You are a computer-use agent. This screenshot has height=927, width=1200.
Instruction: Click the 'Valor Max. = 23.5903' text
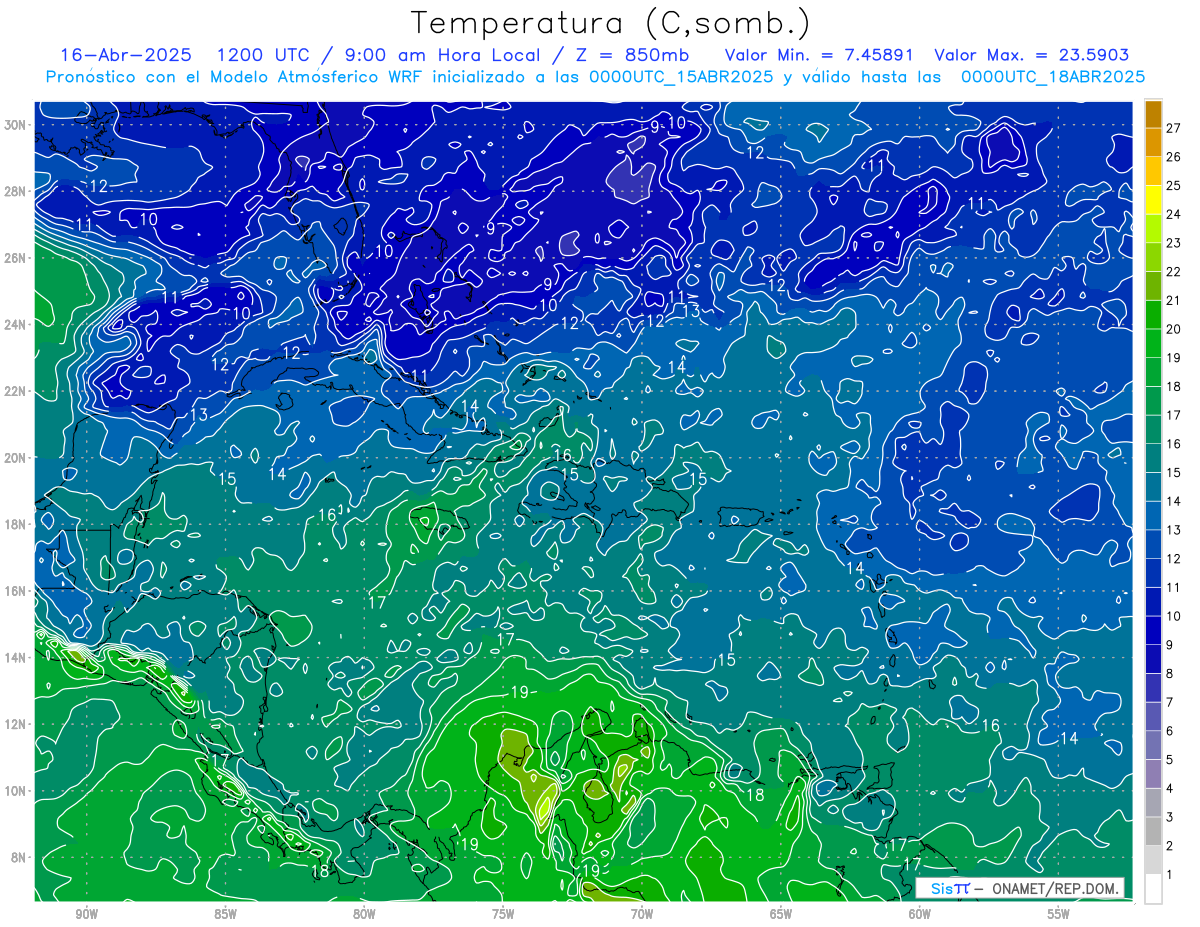point(1032,55)
